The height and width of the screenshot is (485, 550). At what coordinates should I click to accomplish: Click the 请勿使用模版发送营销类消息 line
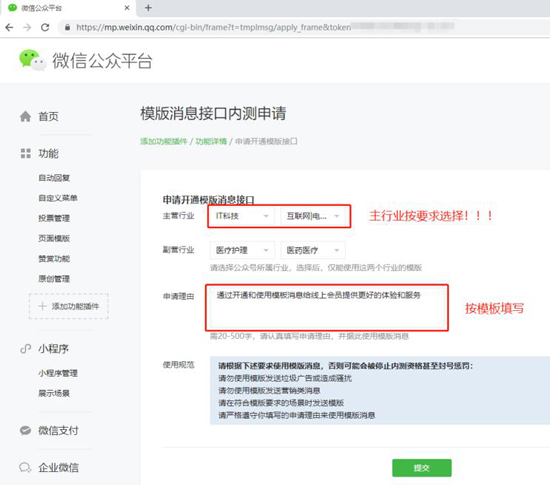[x=269, y=390]
